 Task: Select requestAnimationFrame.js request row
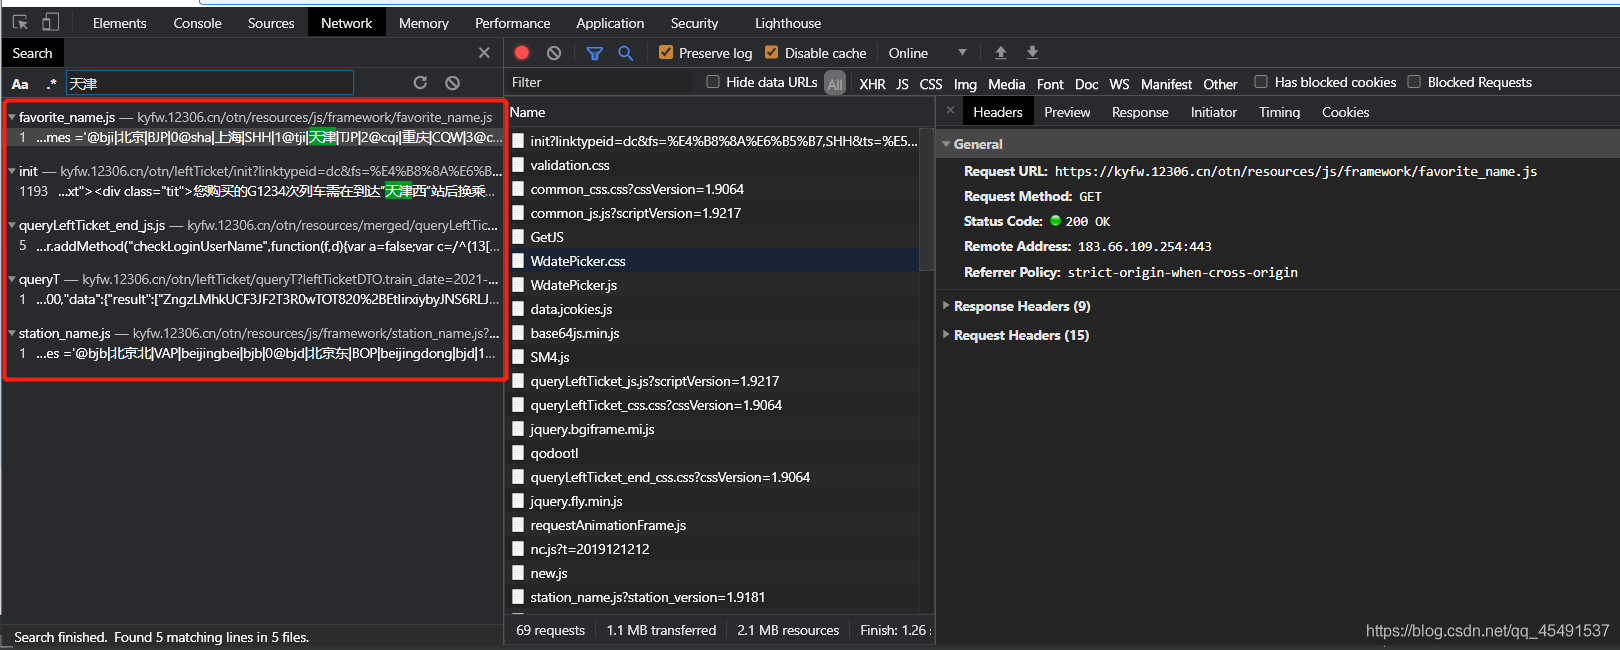coord(714,525)
